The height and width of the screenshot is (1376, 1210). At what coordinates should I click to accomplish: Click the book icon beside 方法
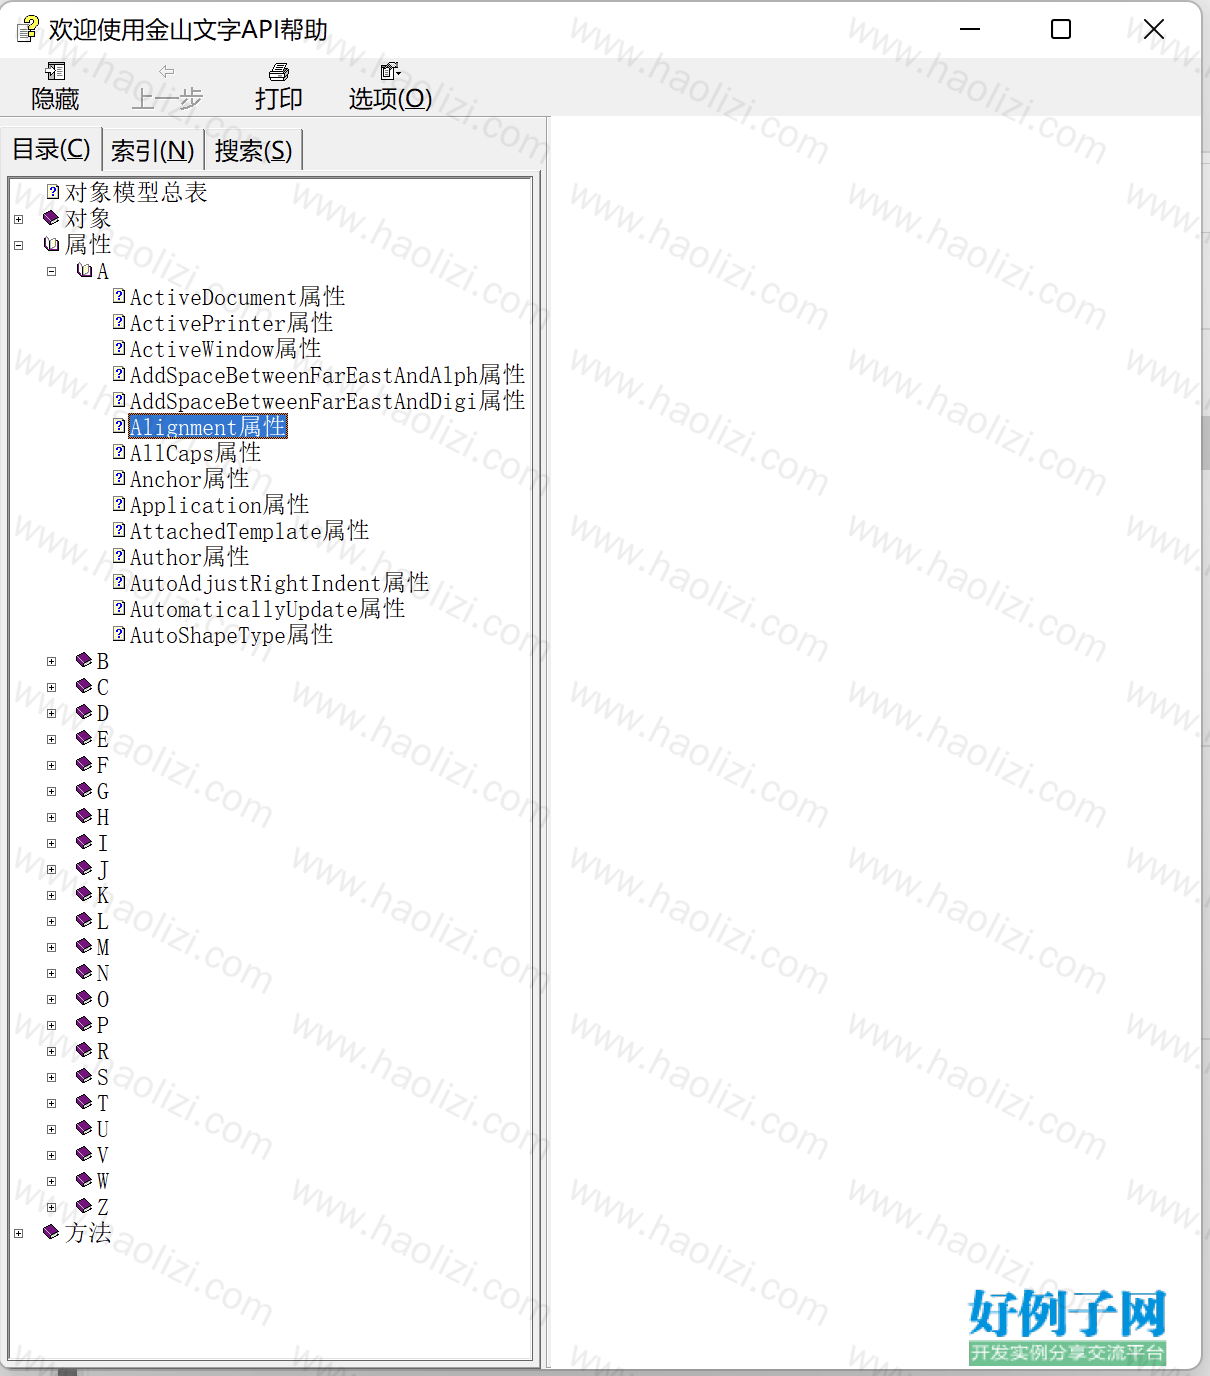tap(51, 1232)
